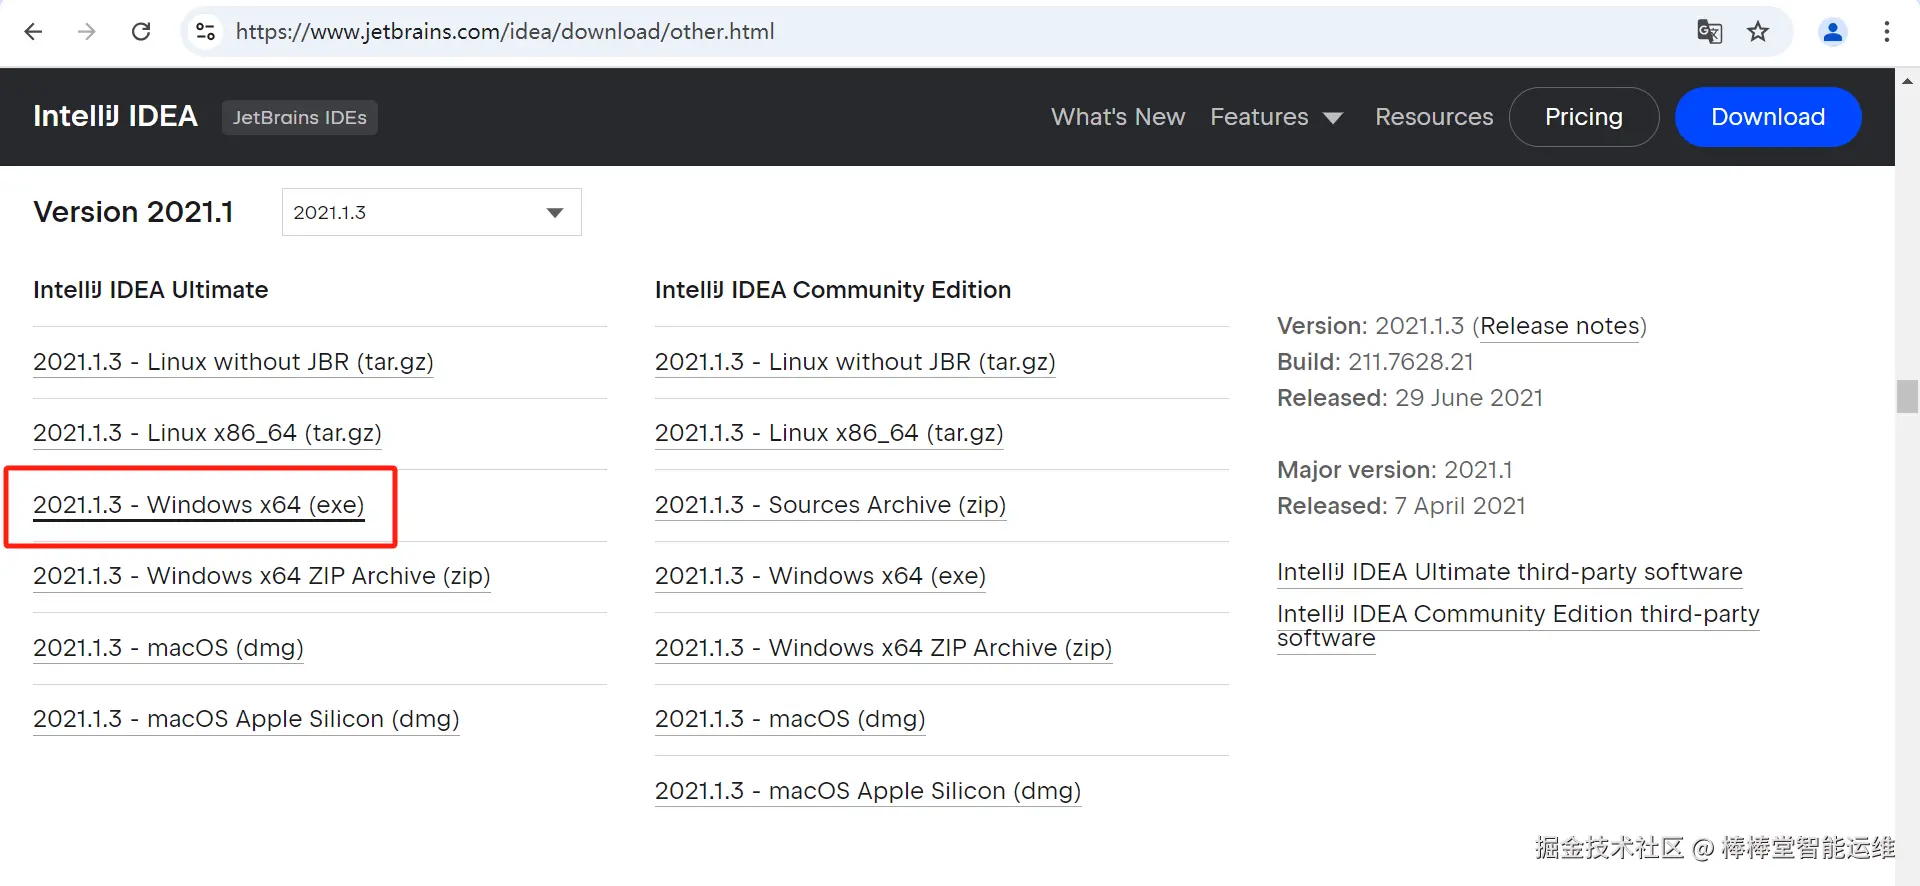Bookmark this page with the star icon
1920x886 pixels.
[1758, 32]
